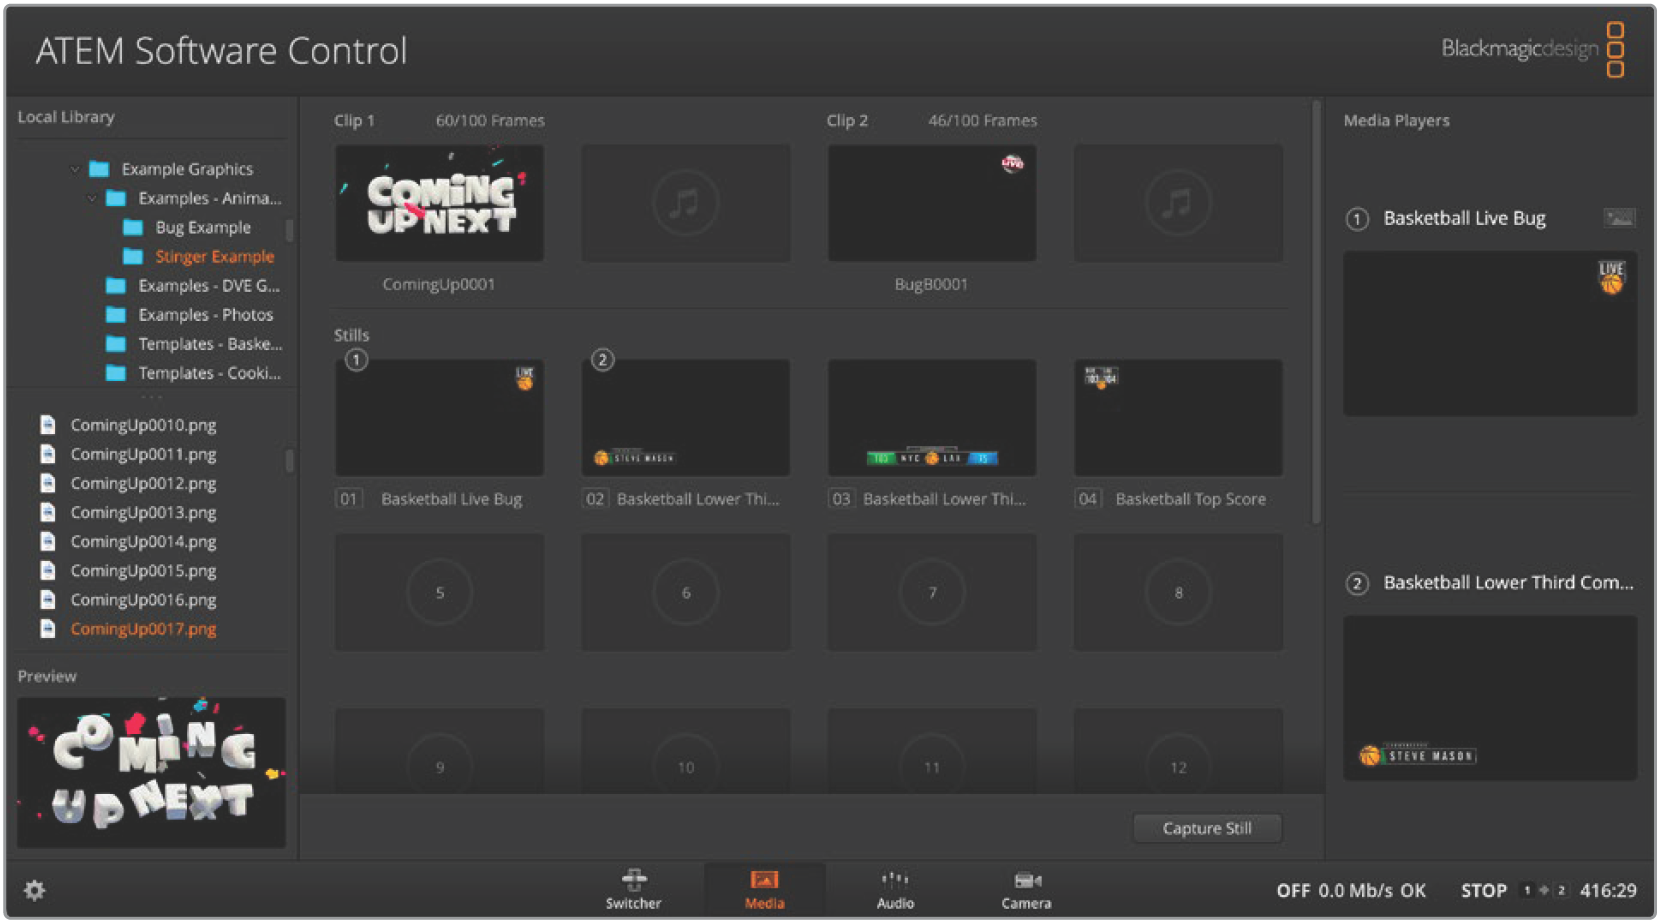
Task: Click empty still slot 8
Action: click(1178, 592)
